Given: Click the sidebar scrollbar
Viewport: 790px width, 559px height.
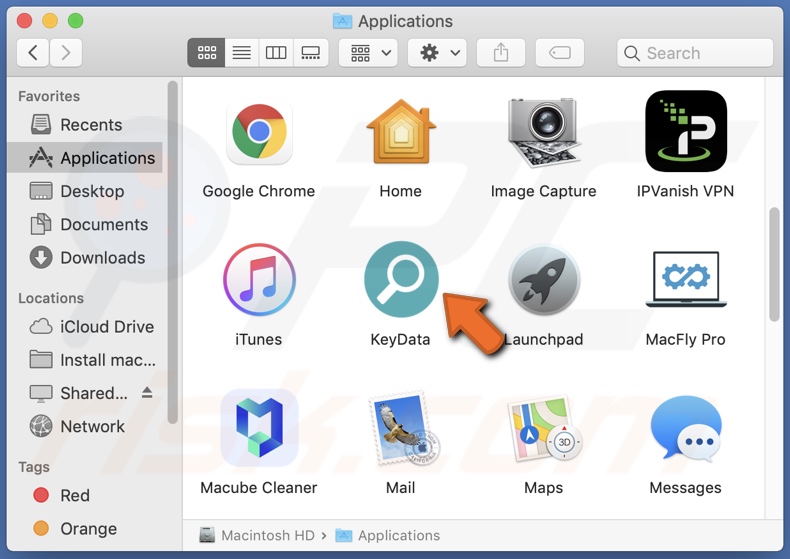Looking at the screenshot, I should pos(173,252).
